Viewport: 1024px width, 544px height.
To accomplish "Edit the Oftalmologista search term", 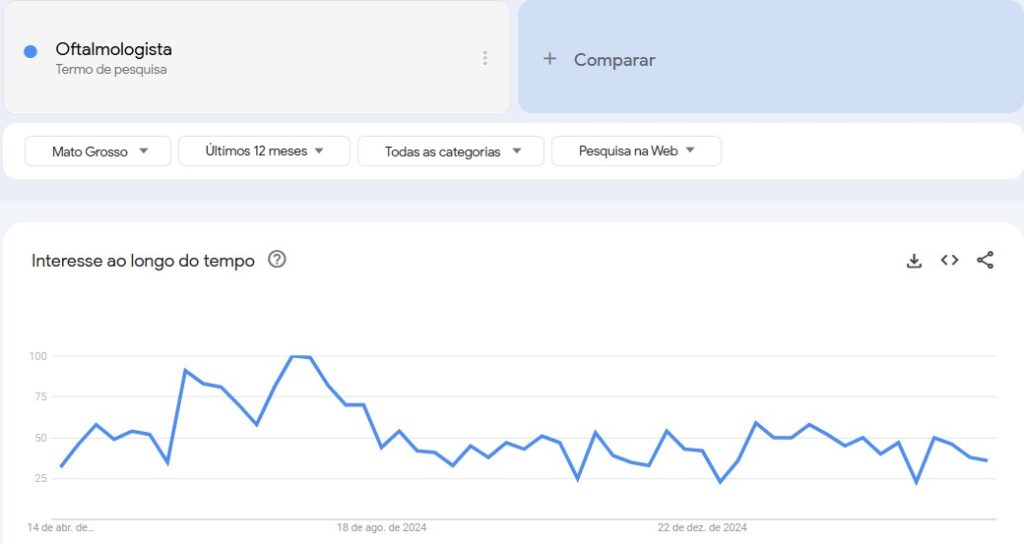I will click(114, 49).
